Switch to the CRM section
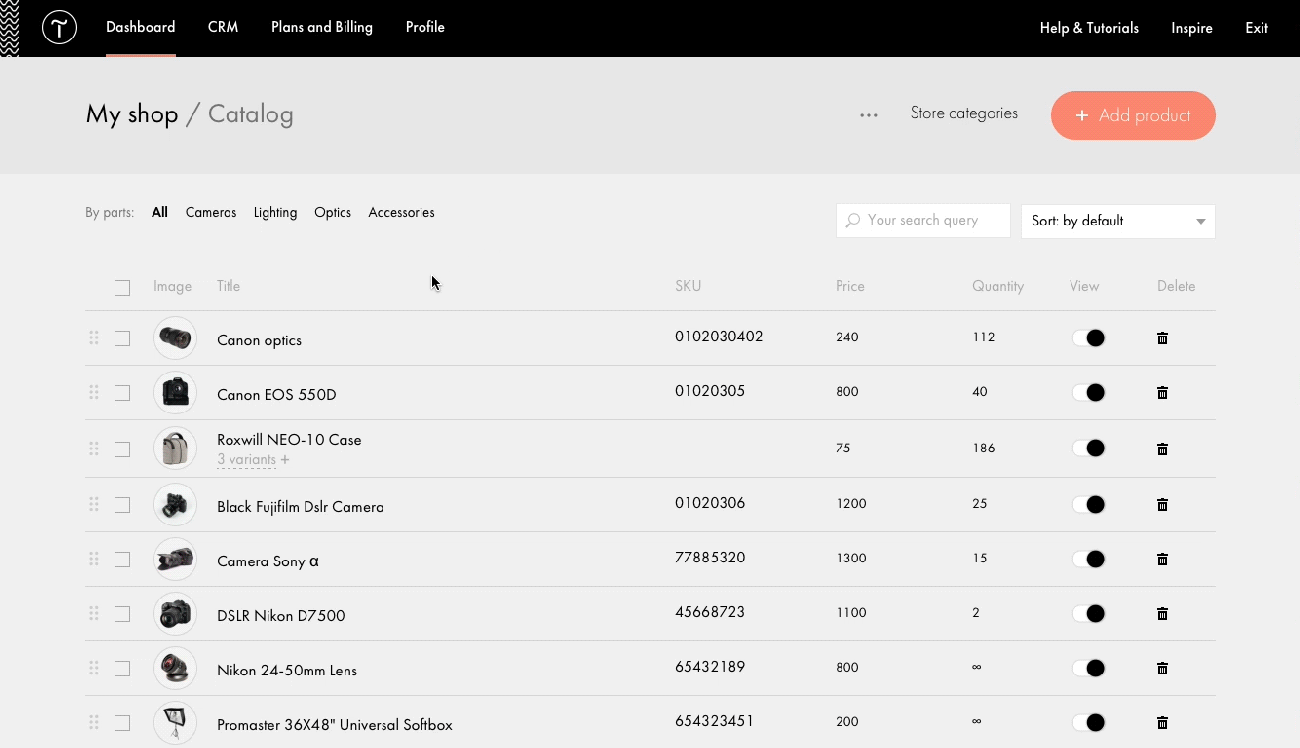This screenshot has height=748, width=1300. 222,27
